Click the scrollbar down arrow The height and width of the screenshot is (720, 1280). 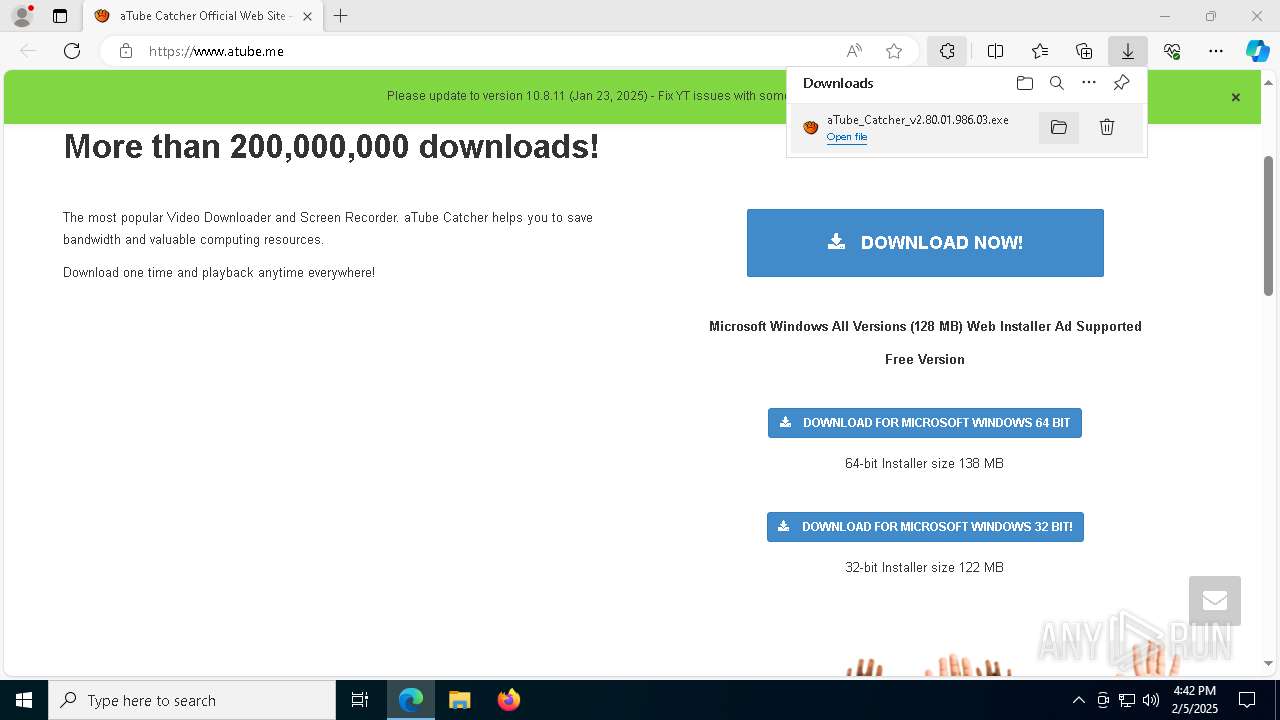click(1269, 663)
